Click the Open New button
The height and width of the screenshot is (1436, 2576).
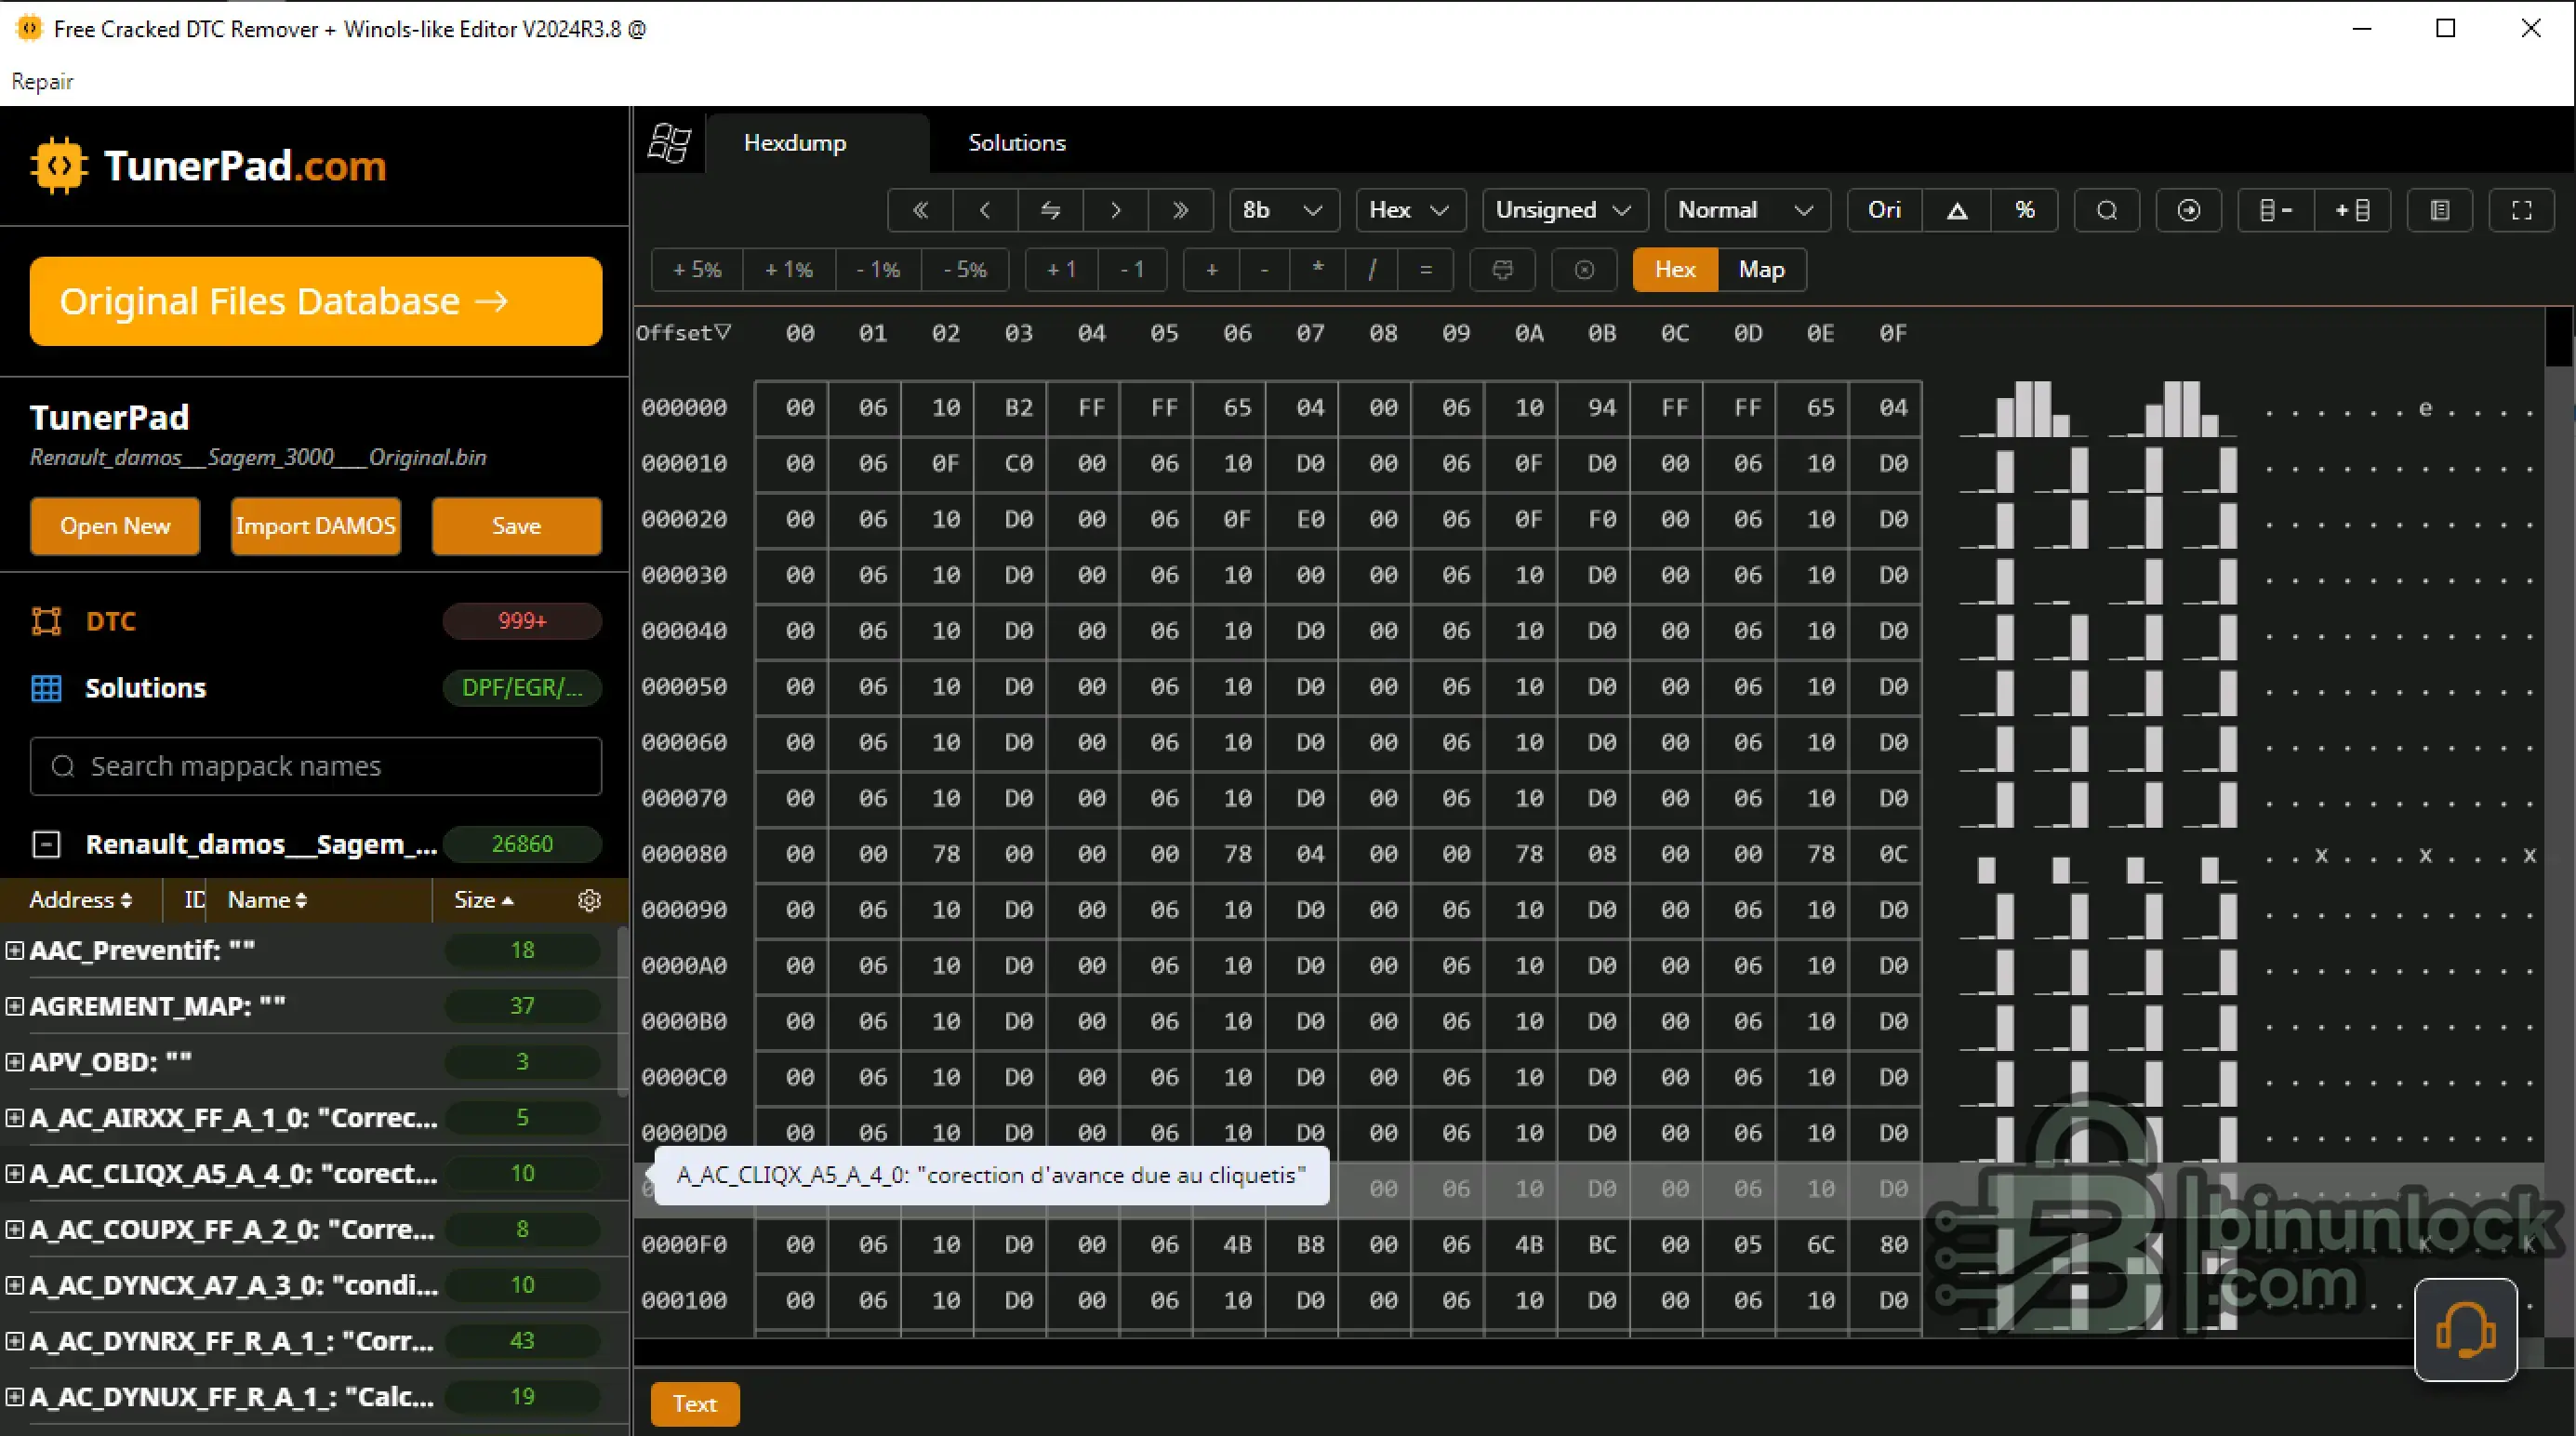click(x=115, y=526)
